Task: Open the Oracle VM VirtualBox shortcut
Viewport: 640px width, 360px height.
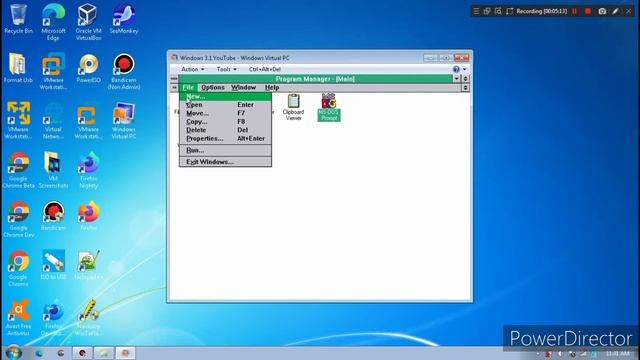Action: click(x=88, y=22)
